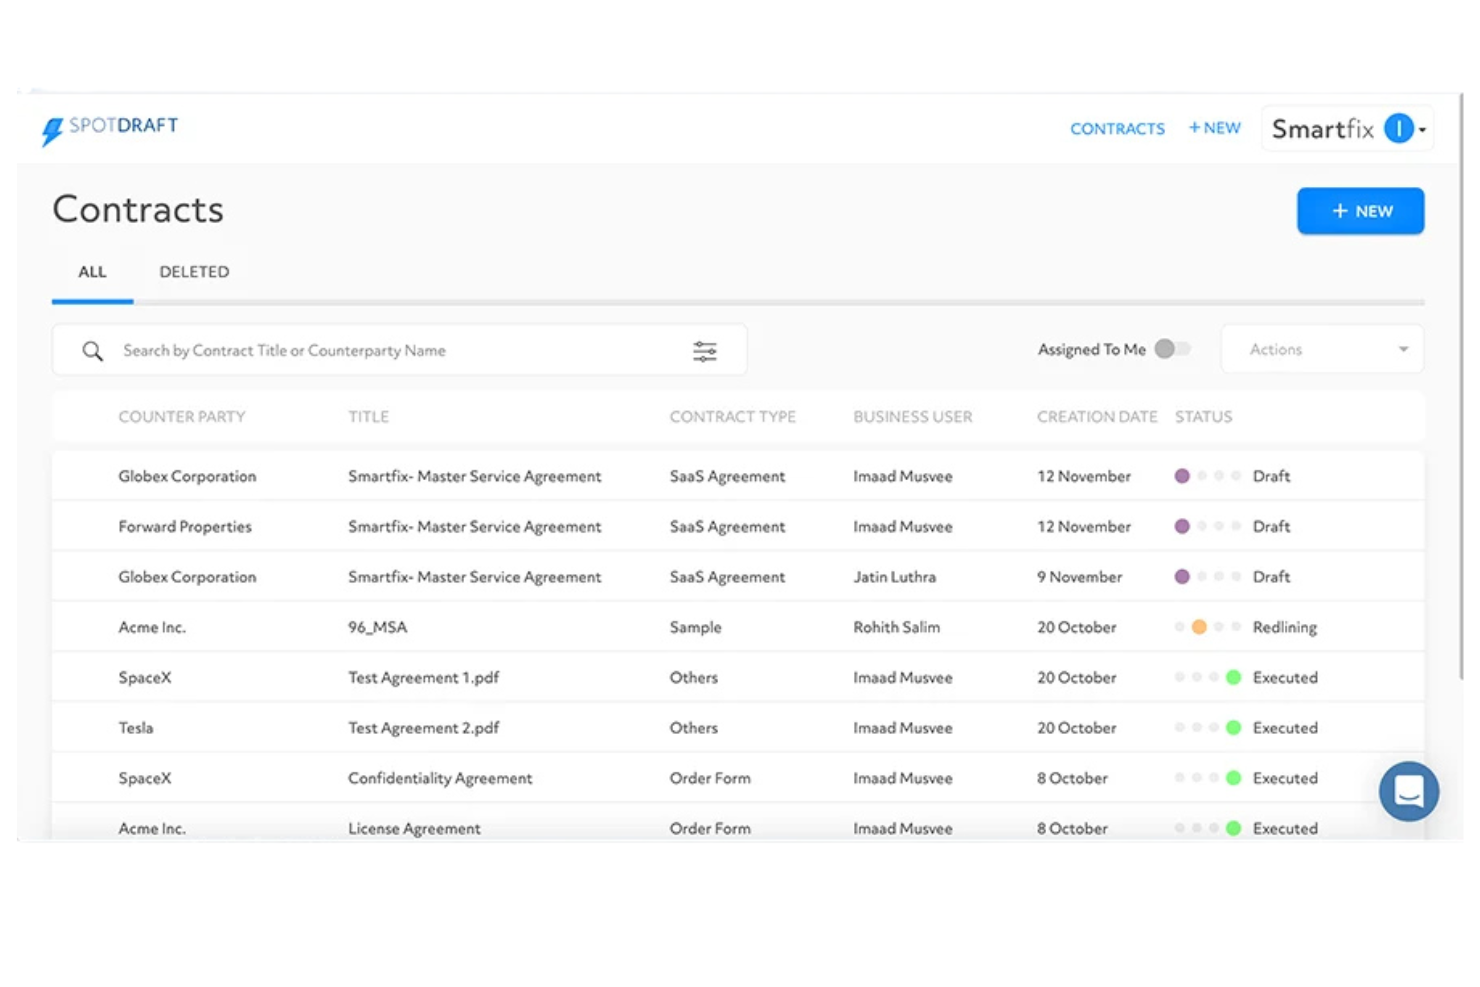The width and height of the screenshot is (1480, 987).
Task: Switch to the DELETED tab
Action: [x=194, y=271]
